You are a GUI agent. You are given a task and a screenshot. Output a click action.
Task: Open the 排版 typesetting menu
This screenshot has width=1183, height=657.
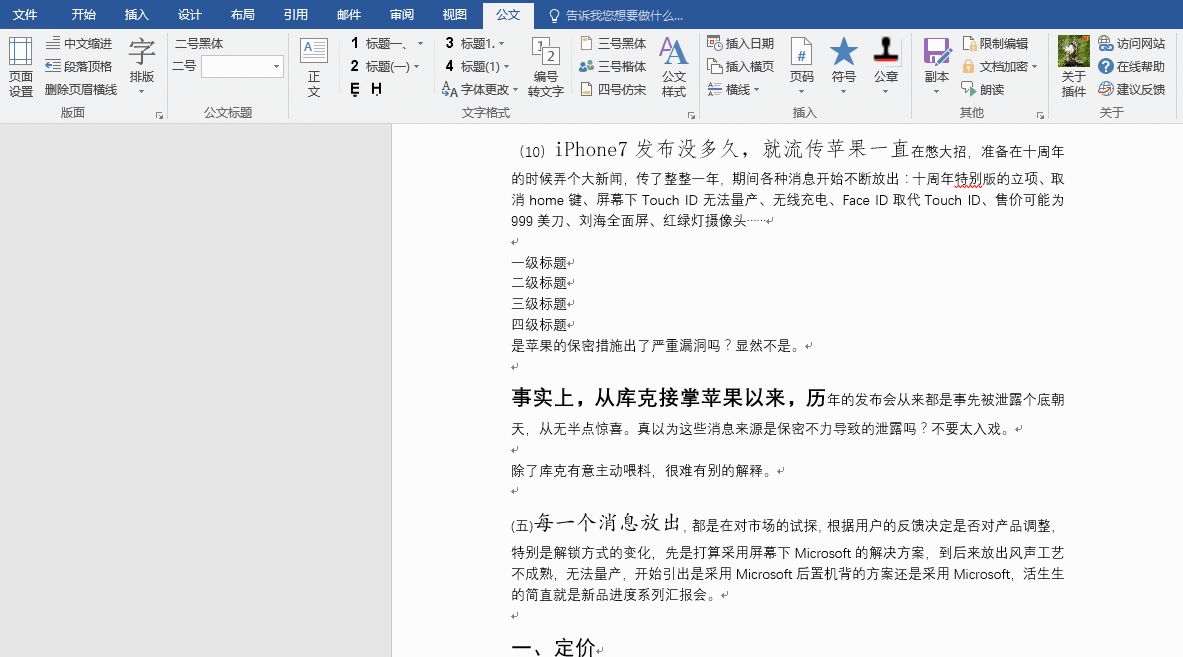point(142,67)
